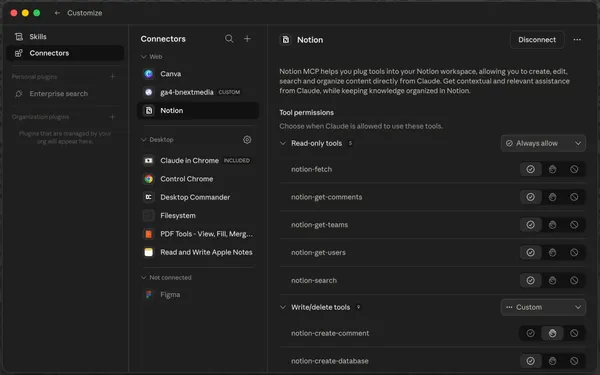The width and height of the screenshot is (600, 375).
Task: Set notion-get-users to always allow
Action: (x=530, y=253)
